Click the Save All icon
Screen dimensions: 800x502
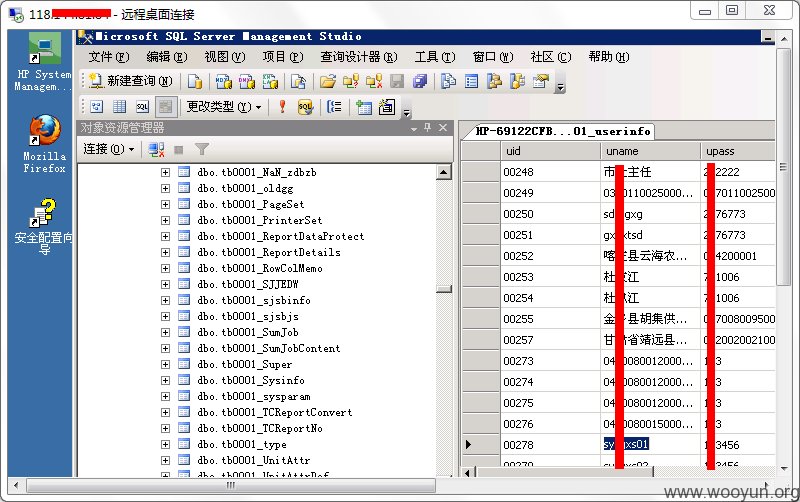(420, 81)
